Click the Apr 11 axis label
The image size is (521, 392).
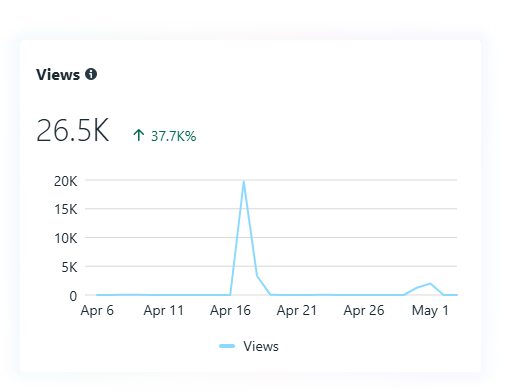(x=164, y=311)
